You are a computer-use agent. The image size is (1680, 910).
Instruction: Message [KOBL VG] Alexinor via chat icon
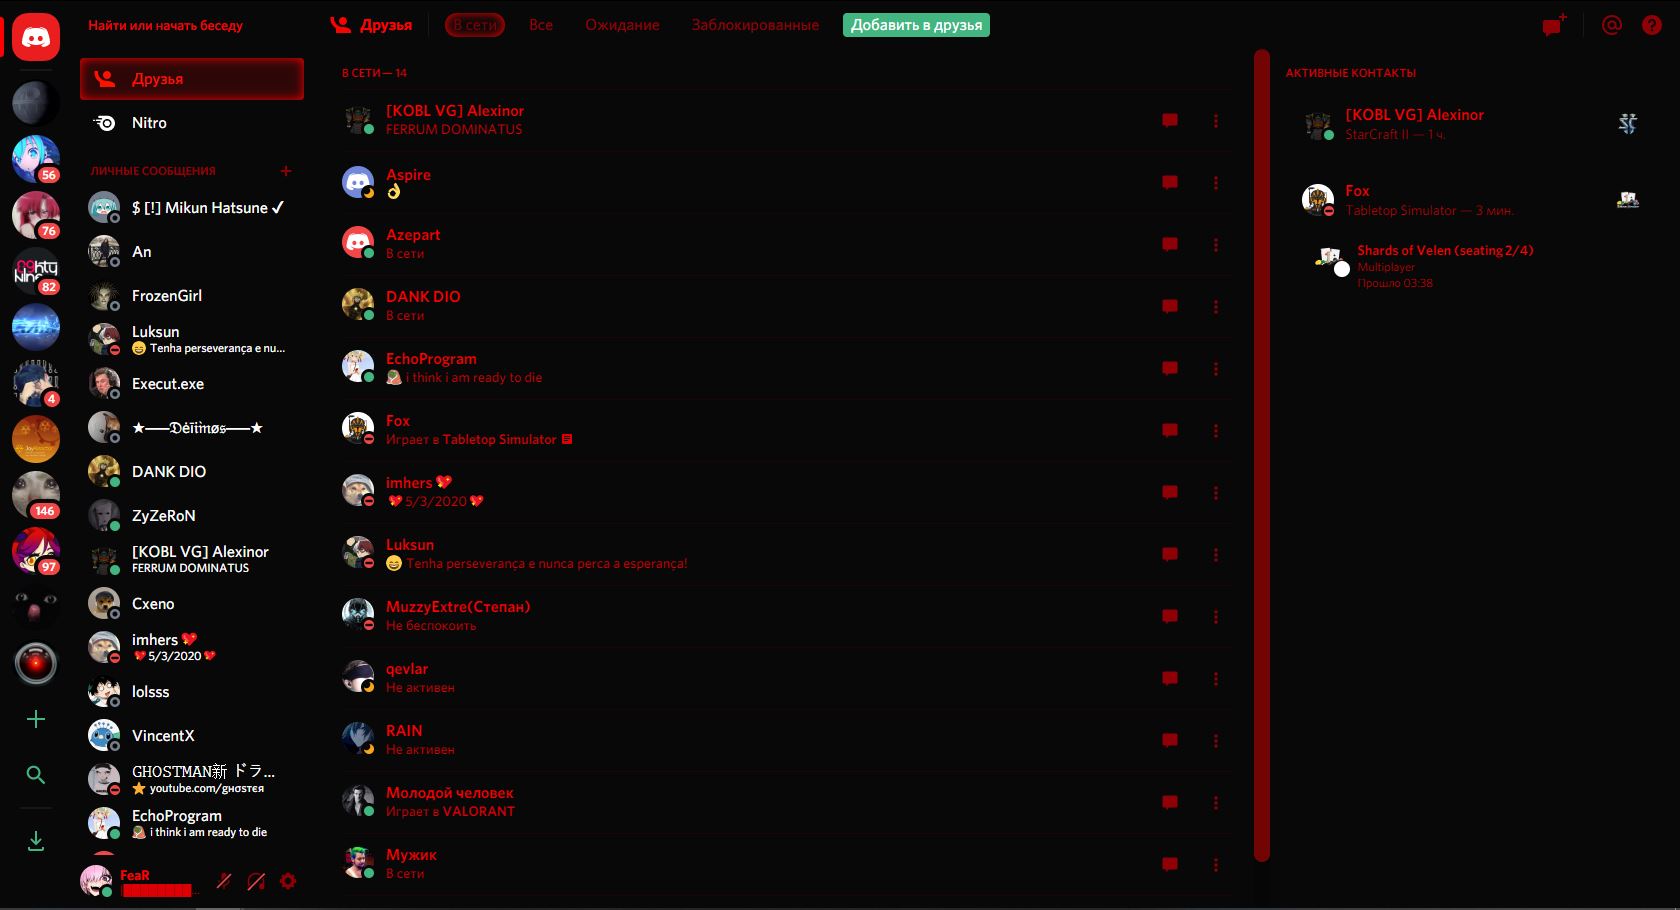click(1170, 121)
